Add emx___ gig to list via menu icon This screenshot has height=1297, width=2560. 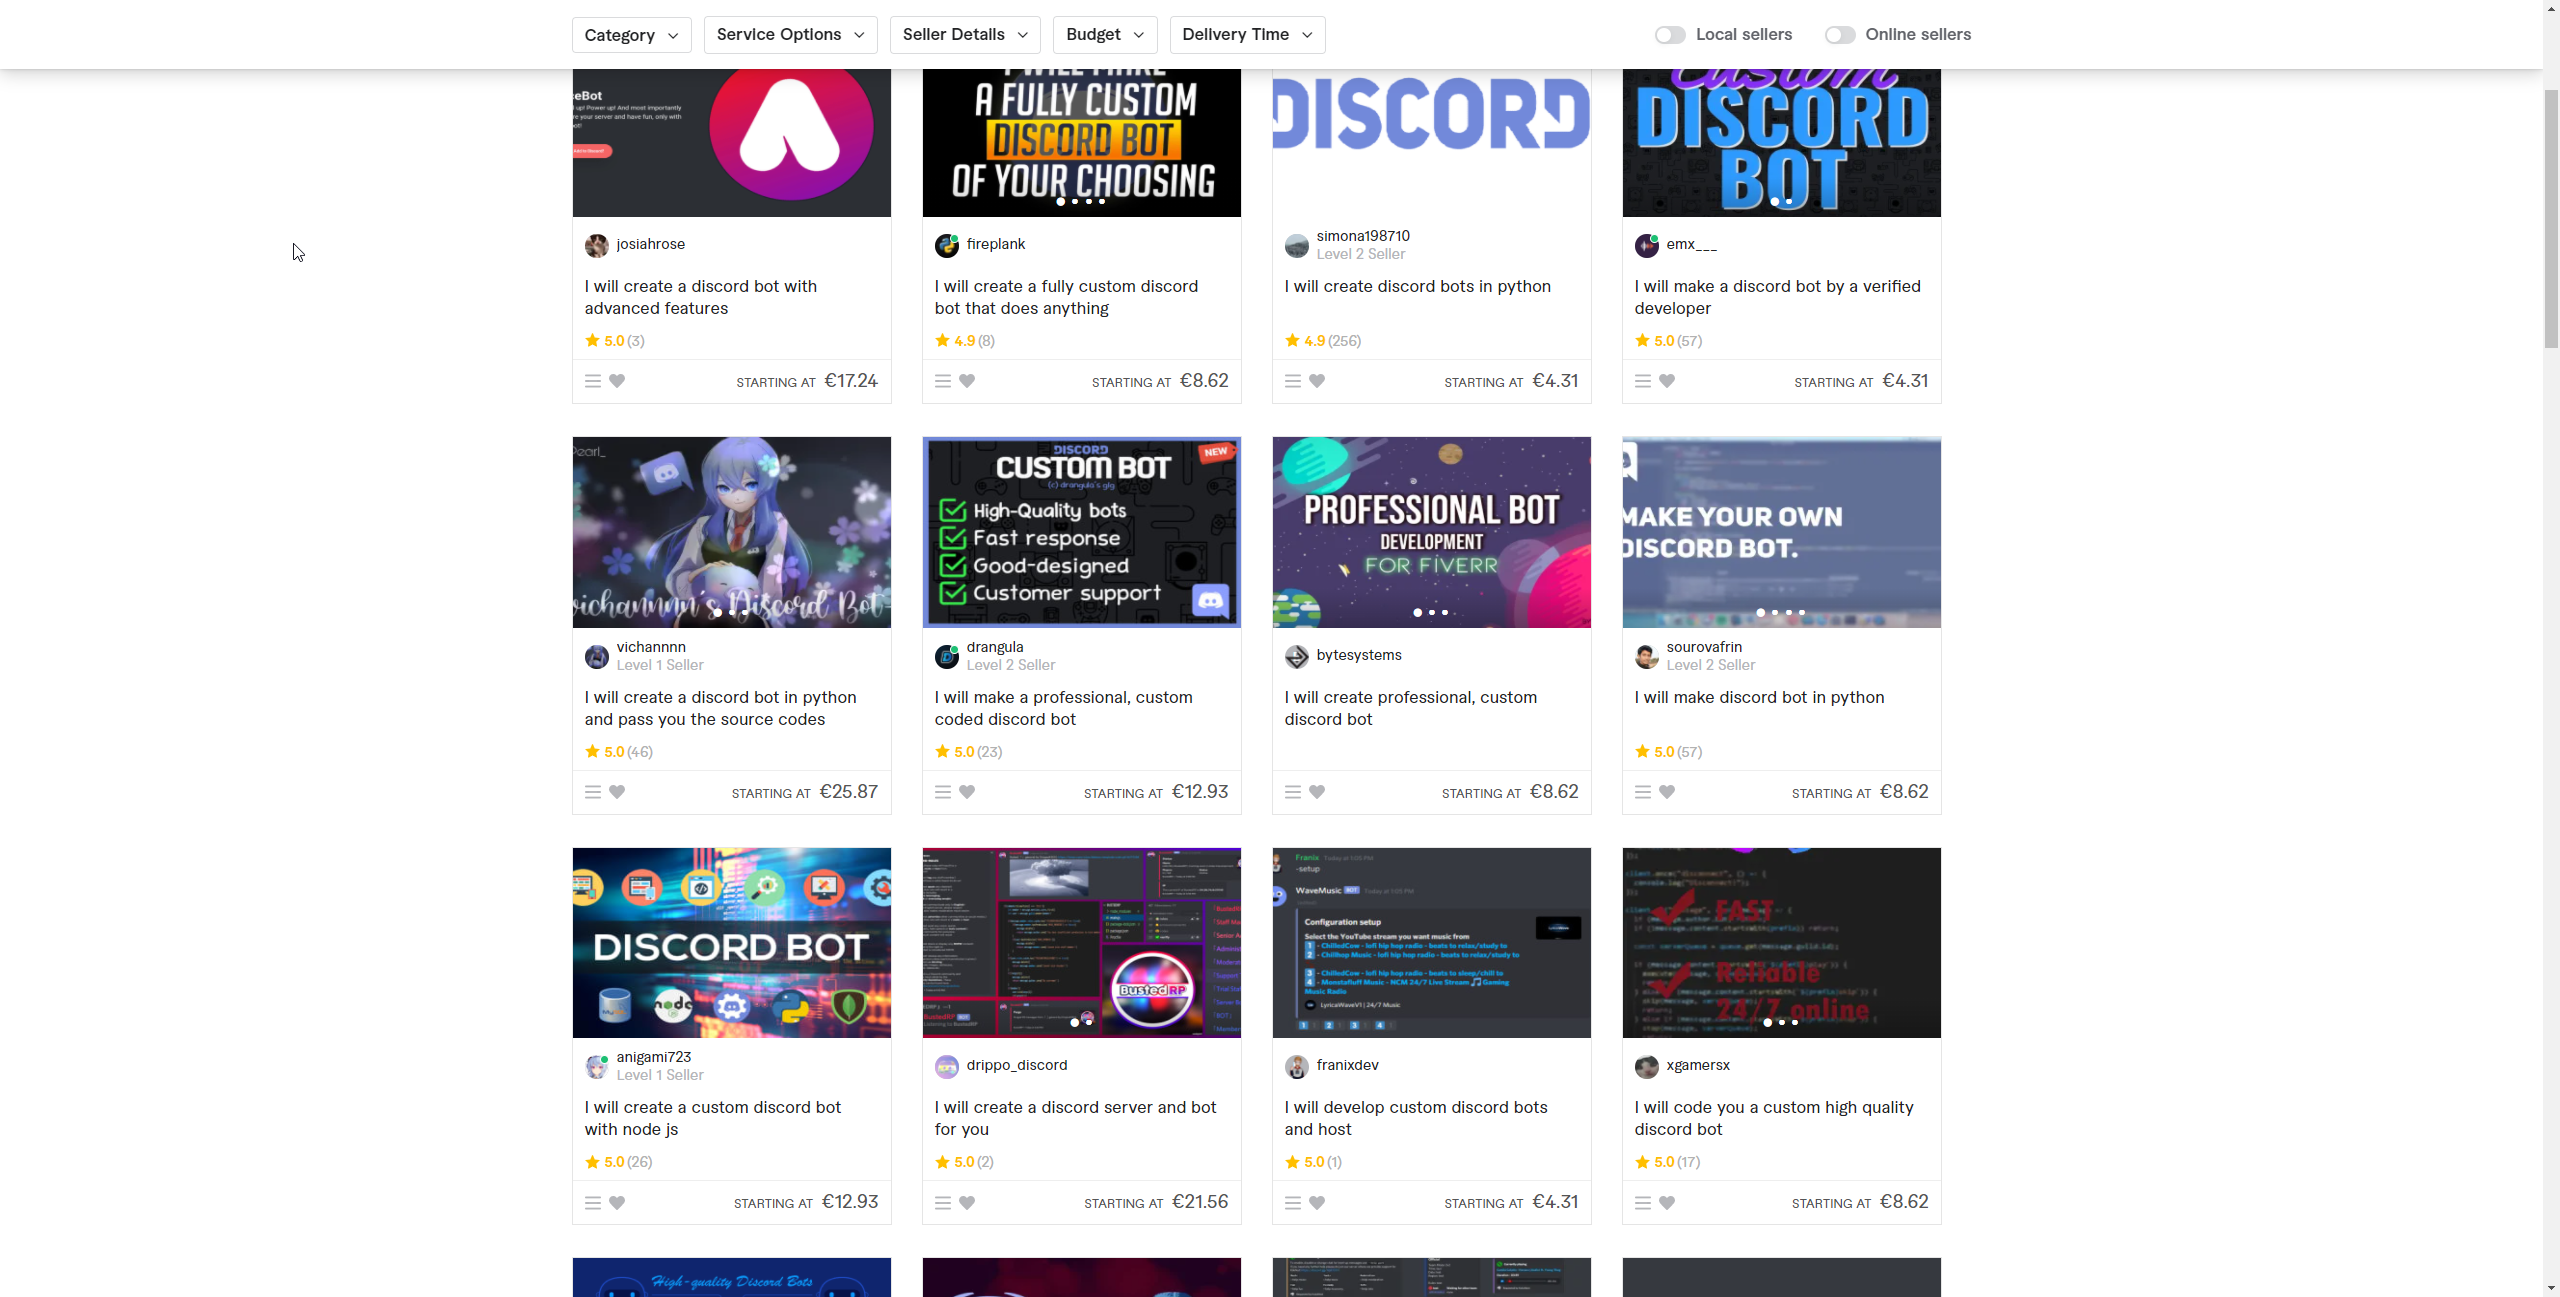point(1642,381)
